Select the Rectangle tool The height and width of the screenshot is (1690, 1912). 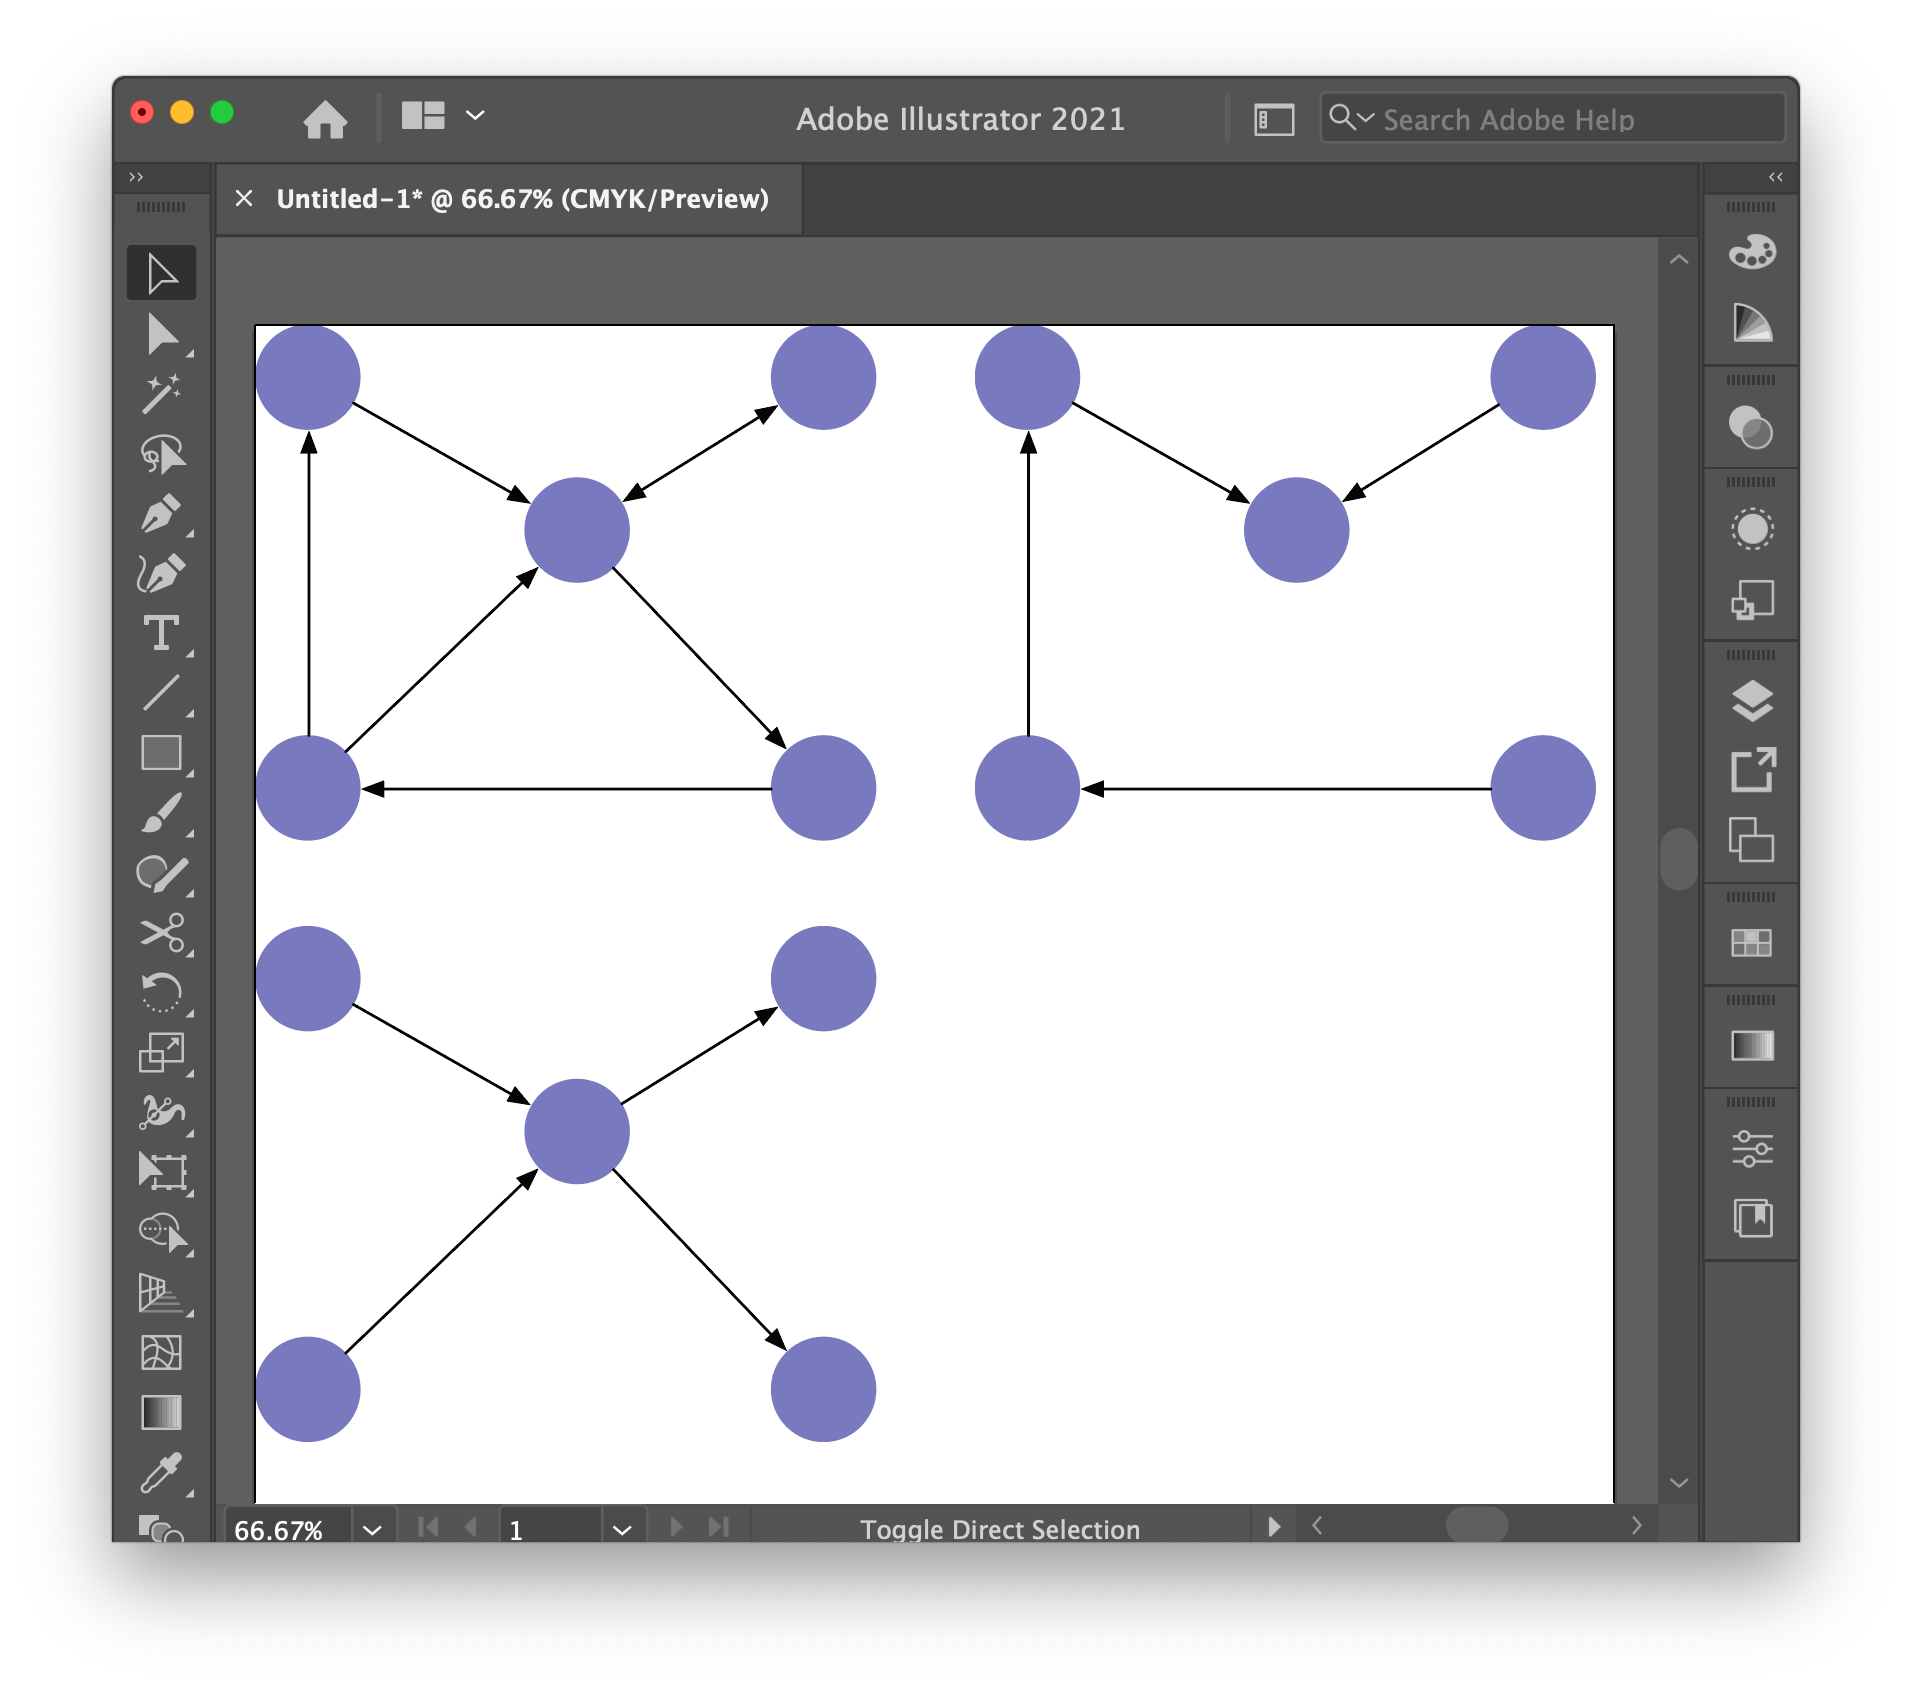(161, 753)
